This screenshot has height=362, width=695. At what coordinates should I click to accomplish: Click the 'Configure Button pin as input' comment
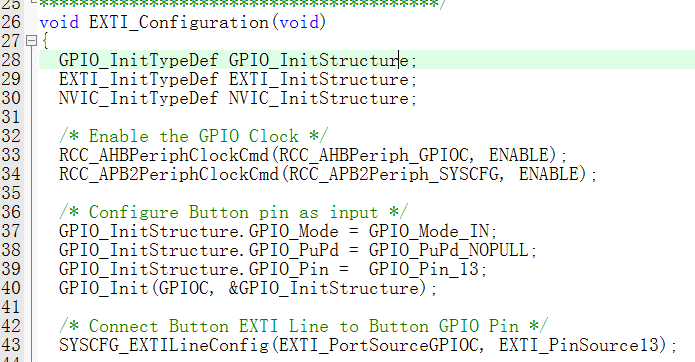tap(234, 212)
